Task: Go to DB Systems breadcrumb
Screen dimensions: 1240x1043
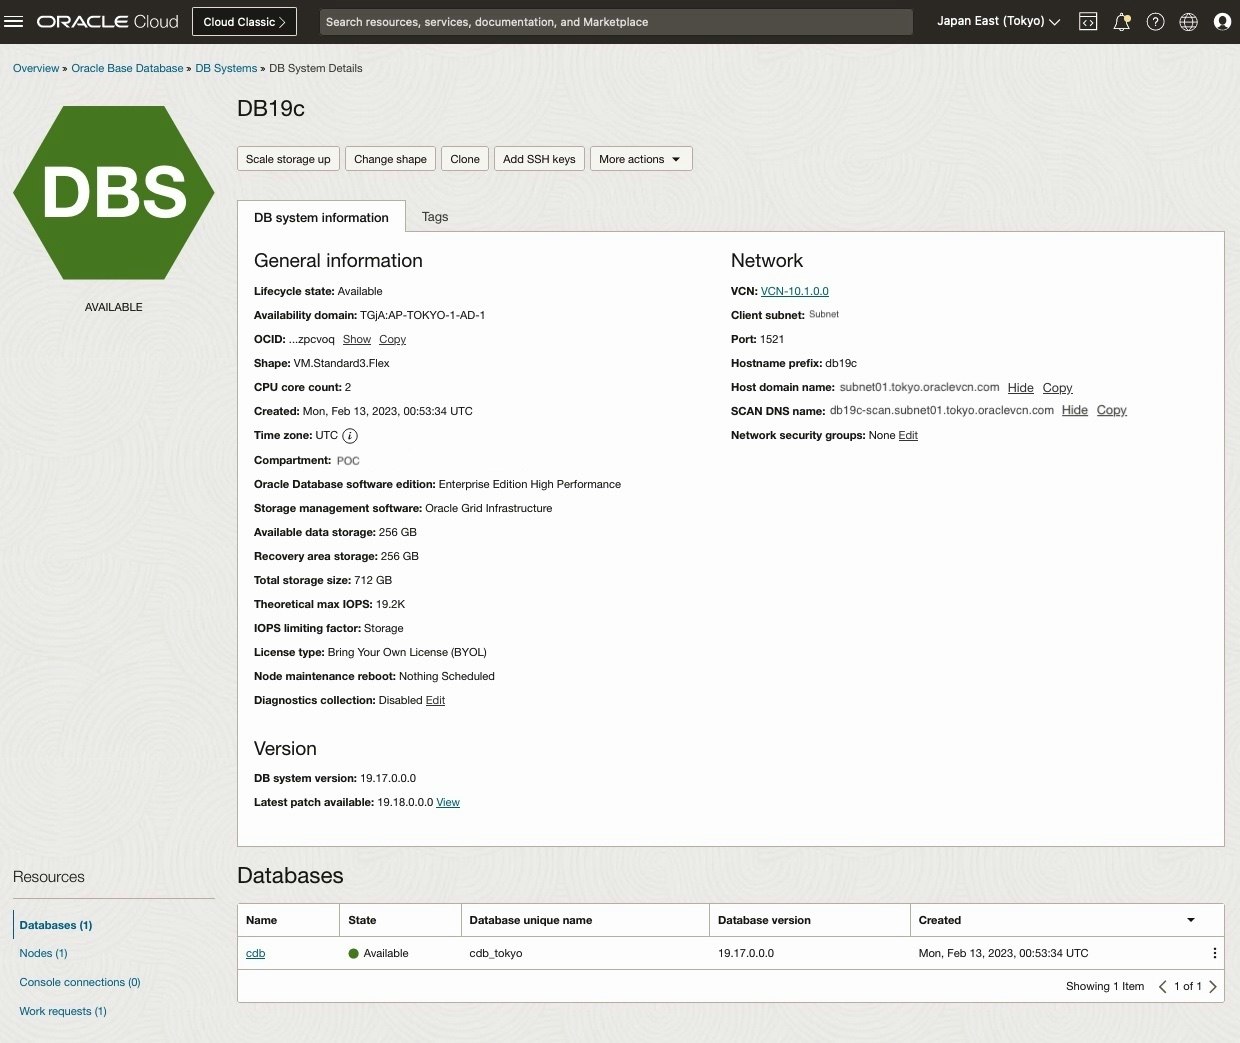Action: point(226,69)
